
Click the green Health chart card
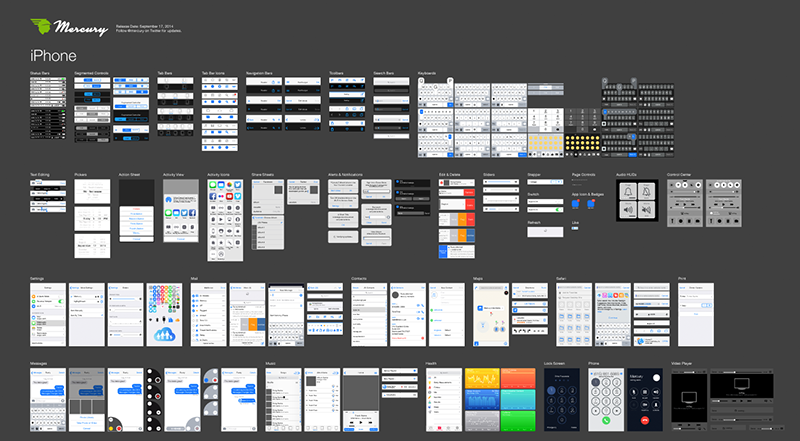518,421
